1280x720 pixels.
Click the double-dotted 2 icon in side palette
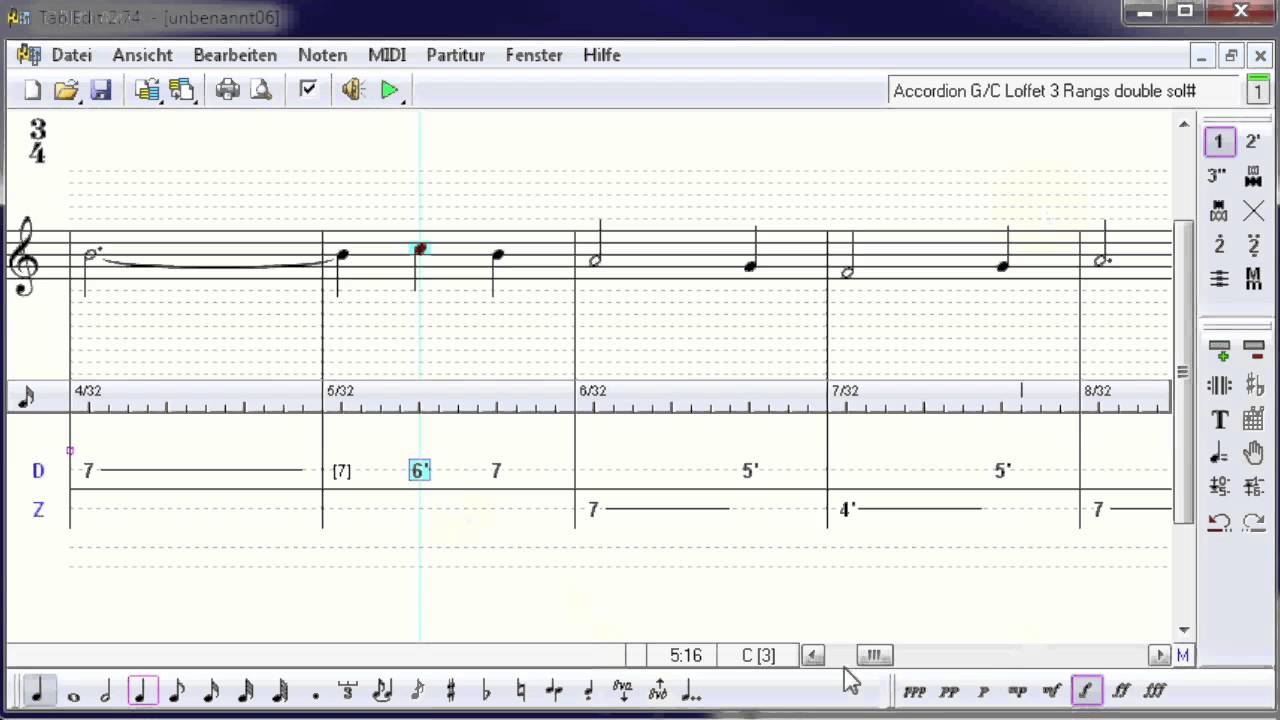point(1253,245)
